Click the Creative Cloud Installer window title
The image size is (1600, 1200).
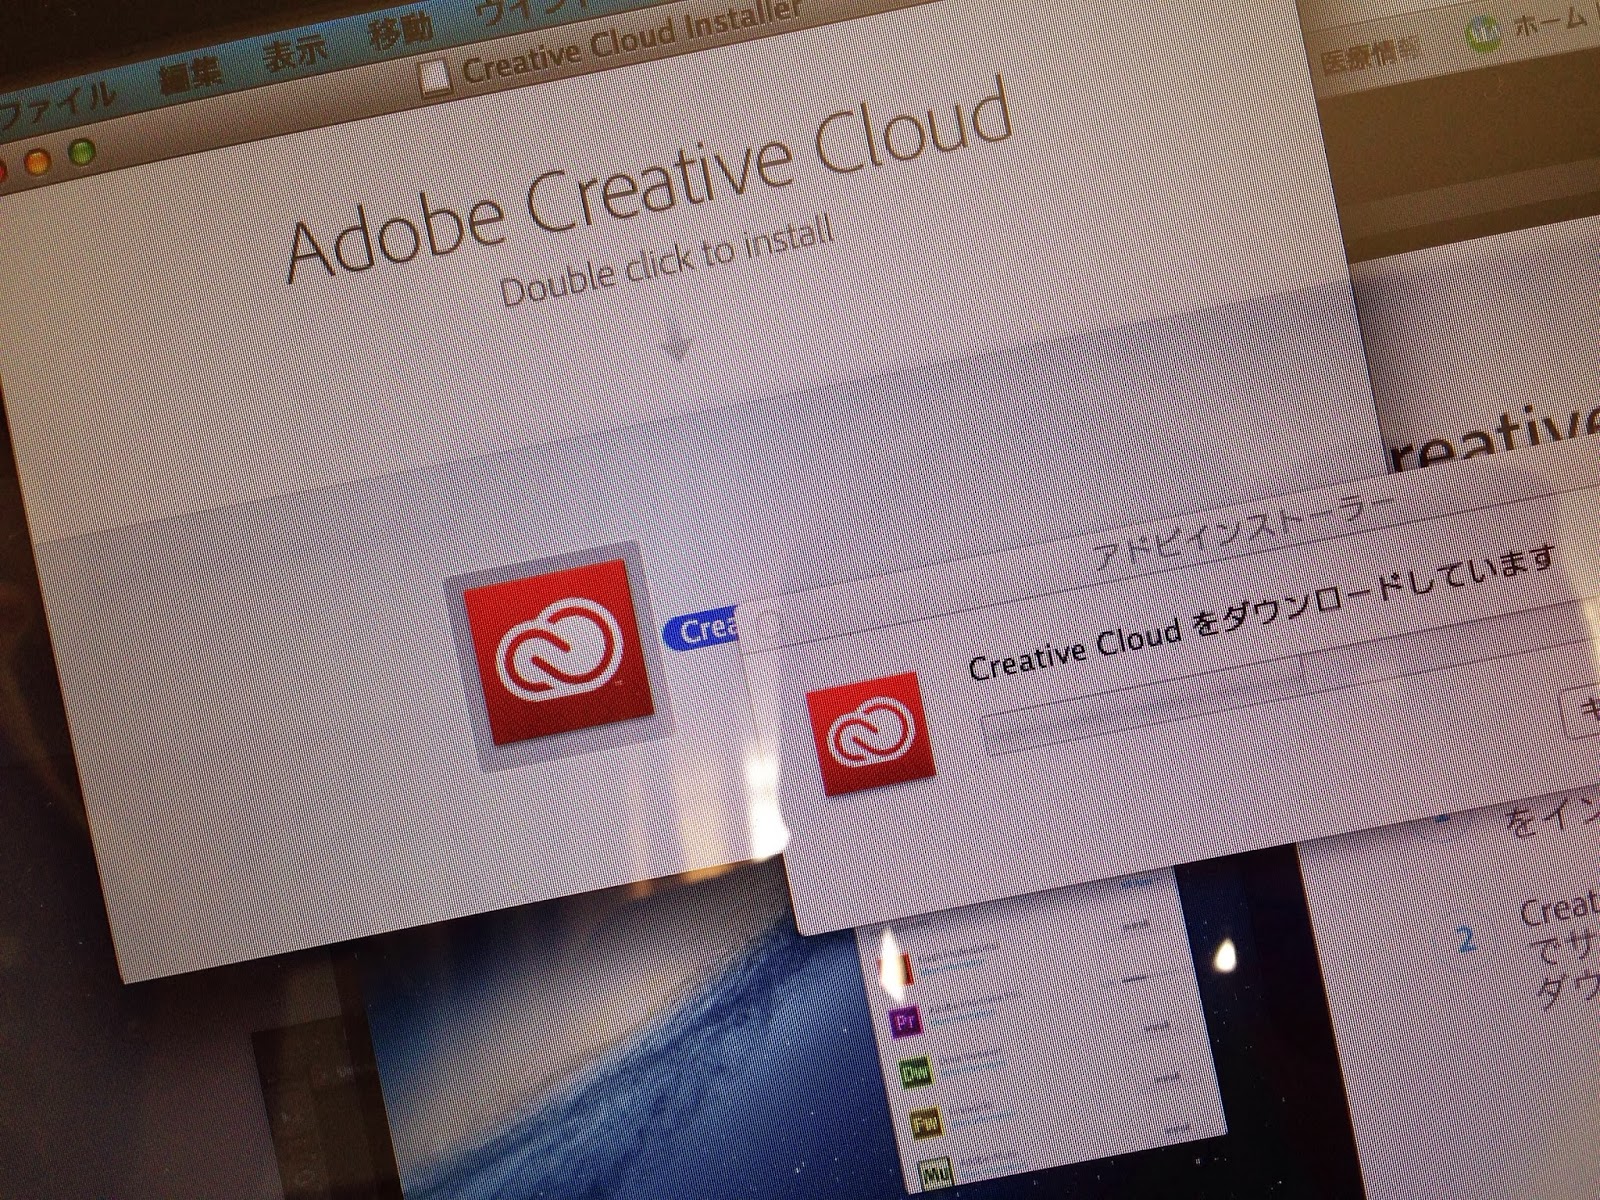pyautogui.click(x=633, y=42)
